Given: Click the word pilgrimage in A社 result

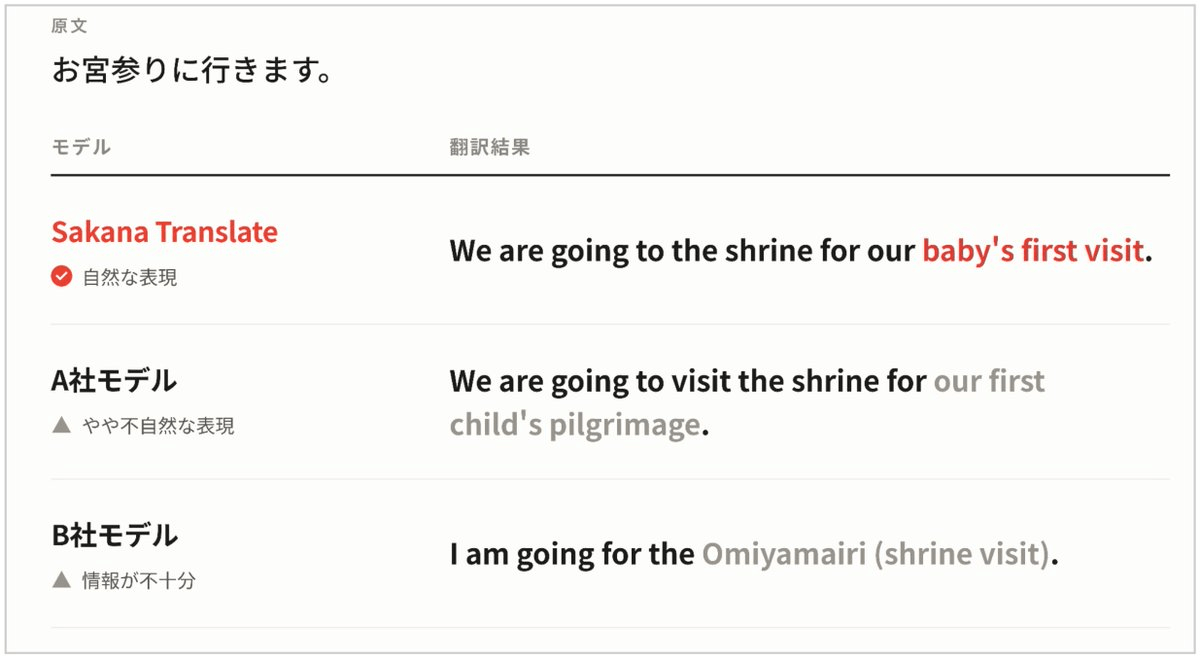Looking at the screenshot, I should [624, 426].
